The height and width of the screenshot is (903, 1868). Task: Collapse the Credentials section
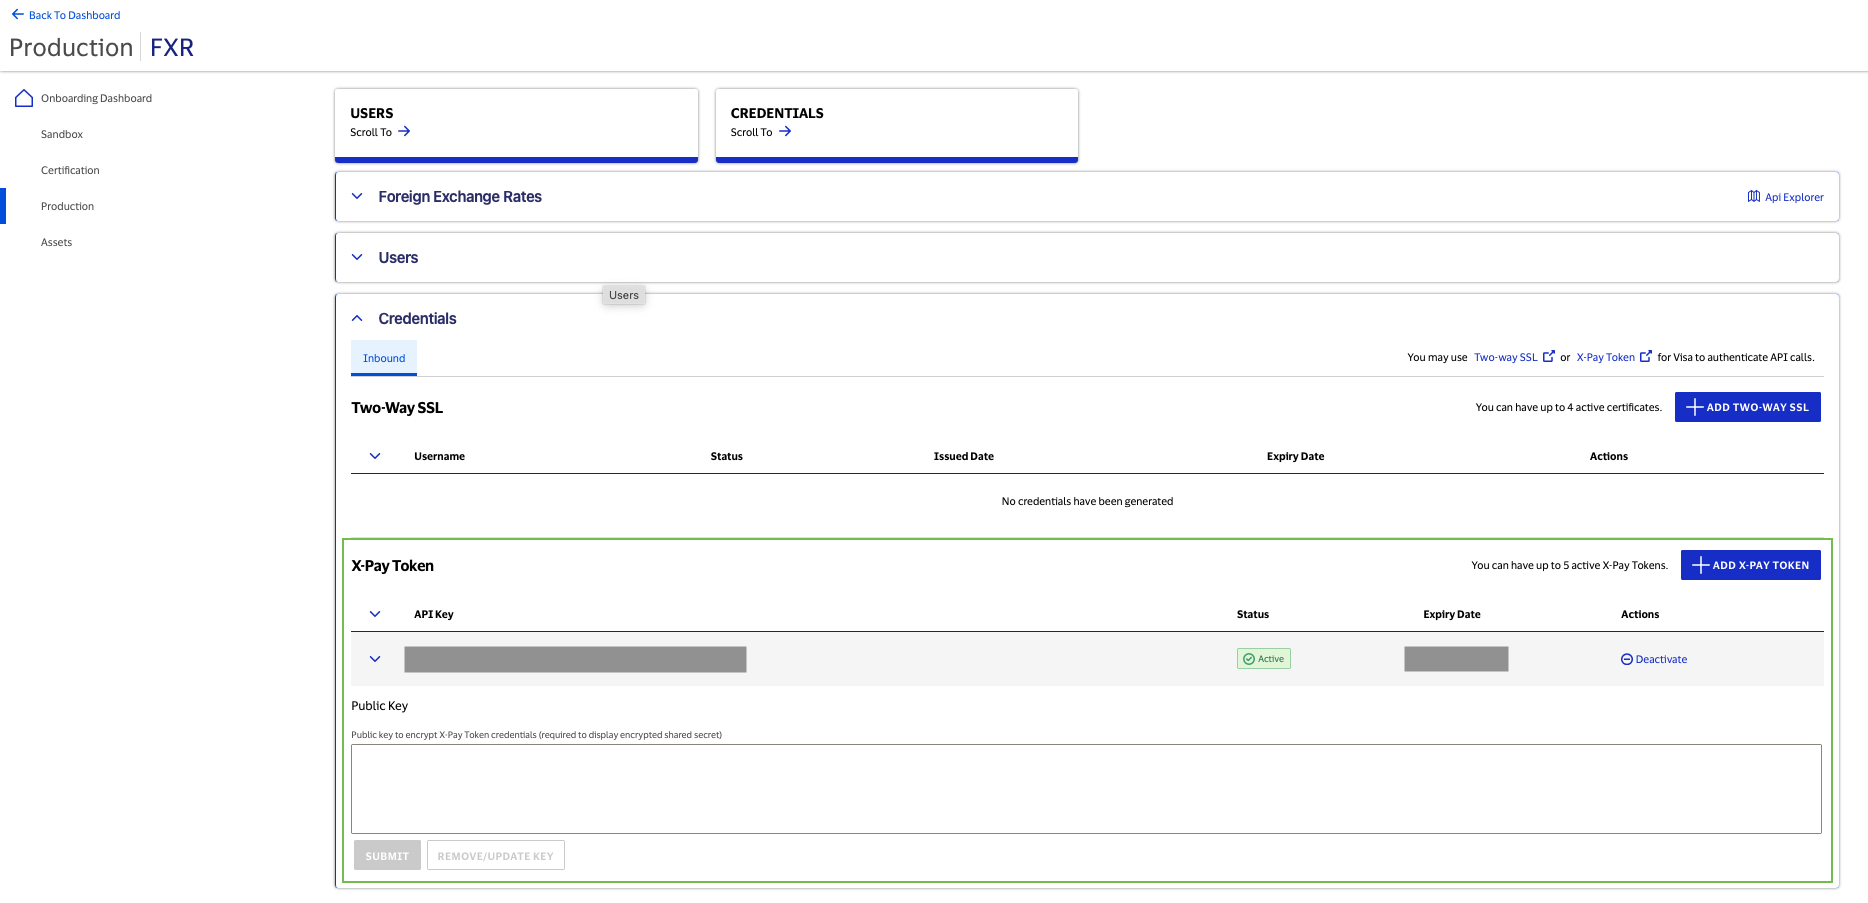point(357,319)
